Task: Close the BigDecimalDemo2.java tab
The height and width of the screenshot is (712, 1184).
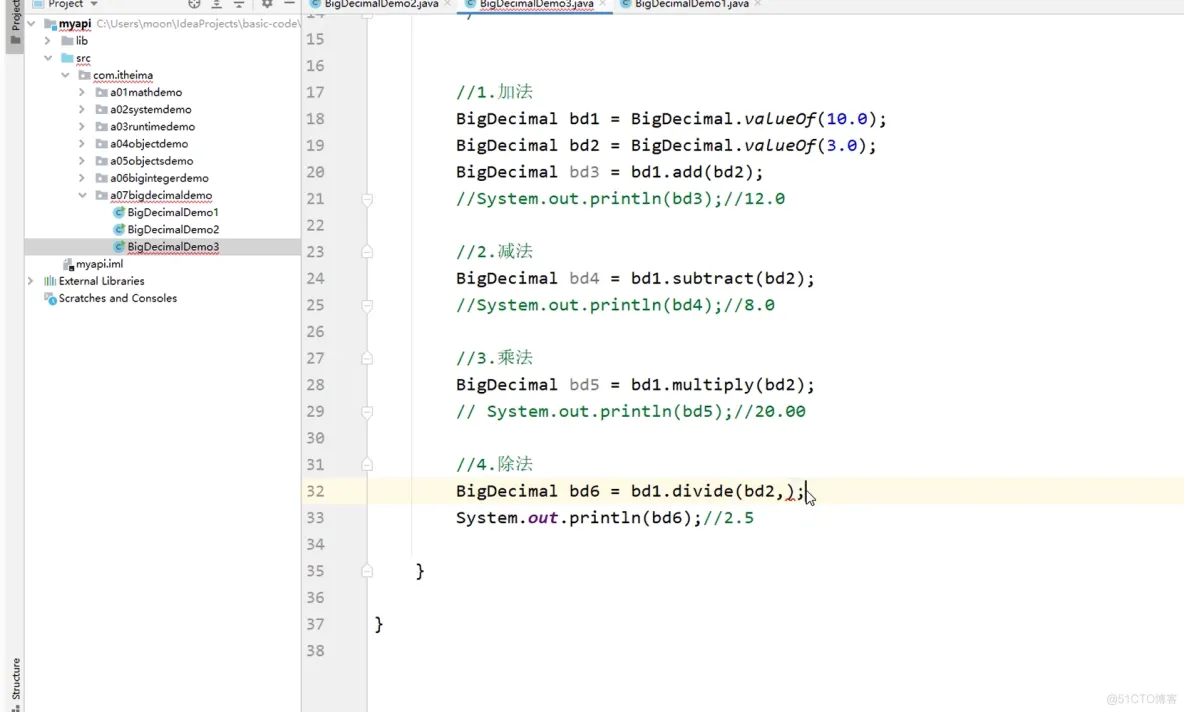Action: click(x=448, y=4)
